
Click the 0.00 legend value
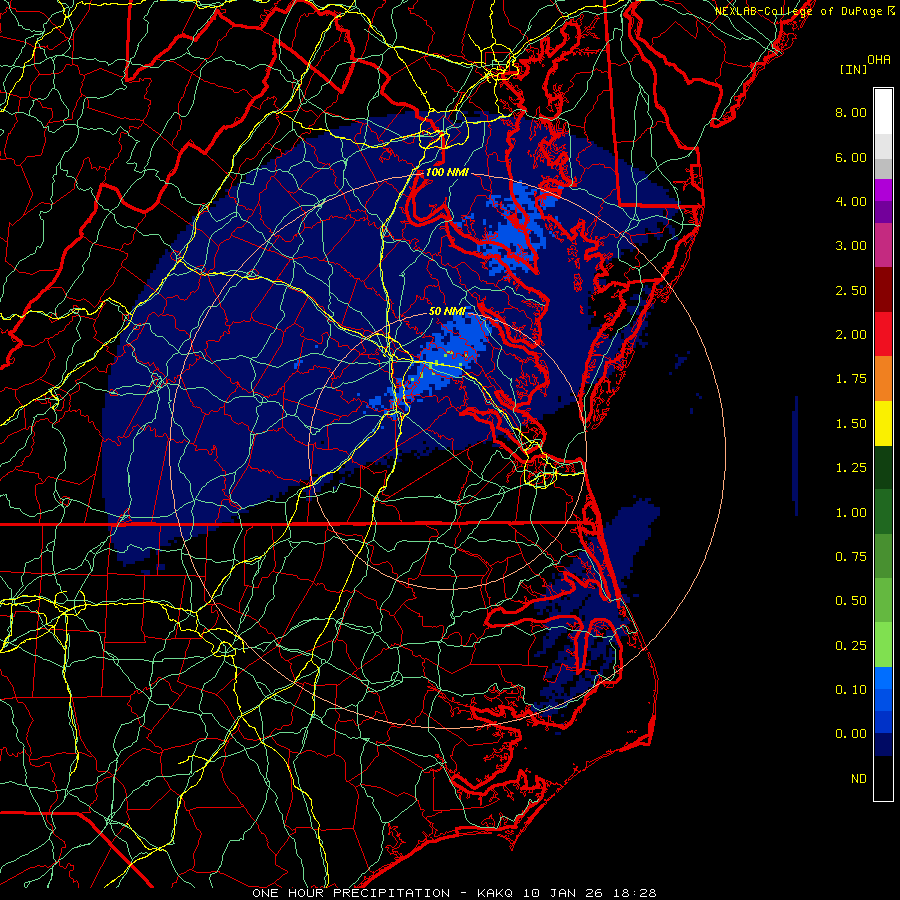pos(851,734)
